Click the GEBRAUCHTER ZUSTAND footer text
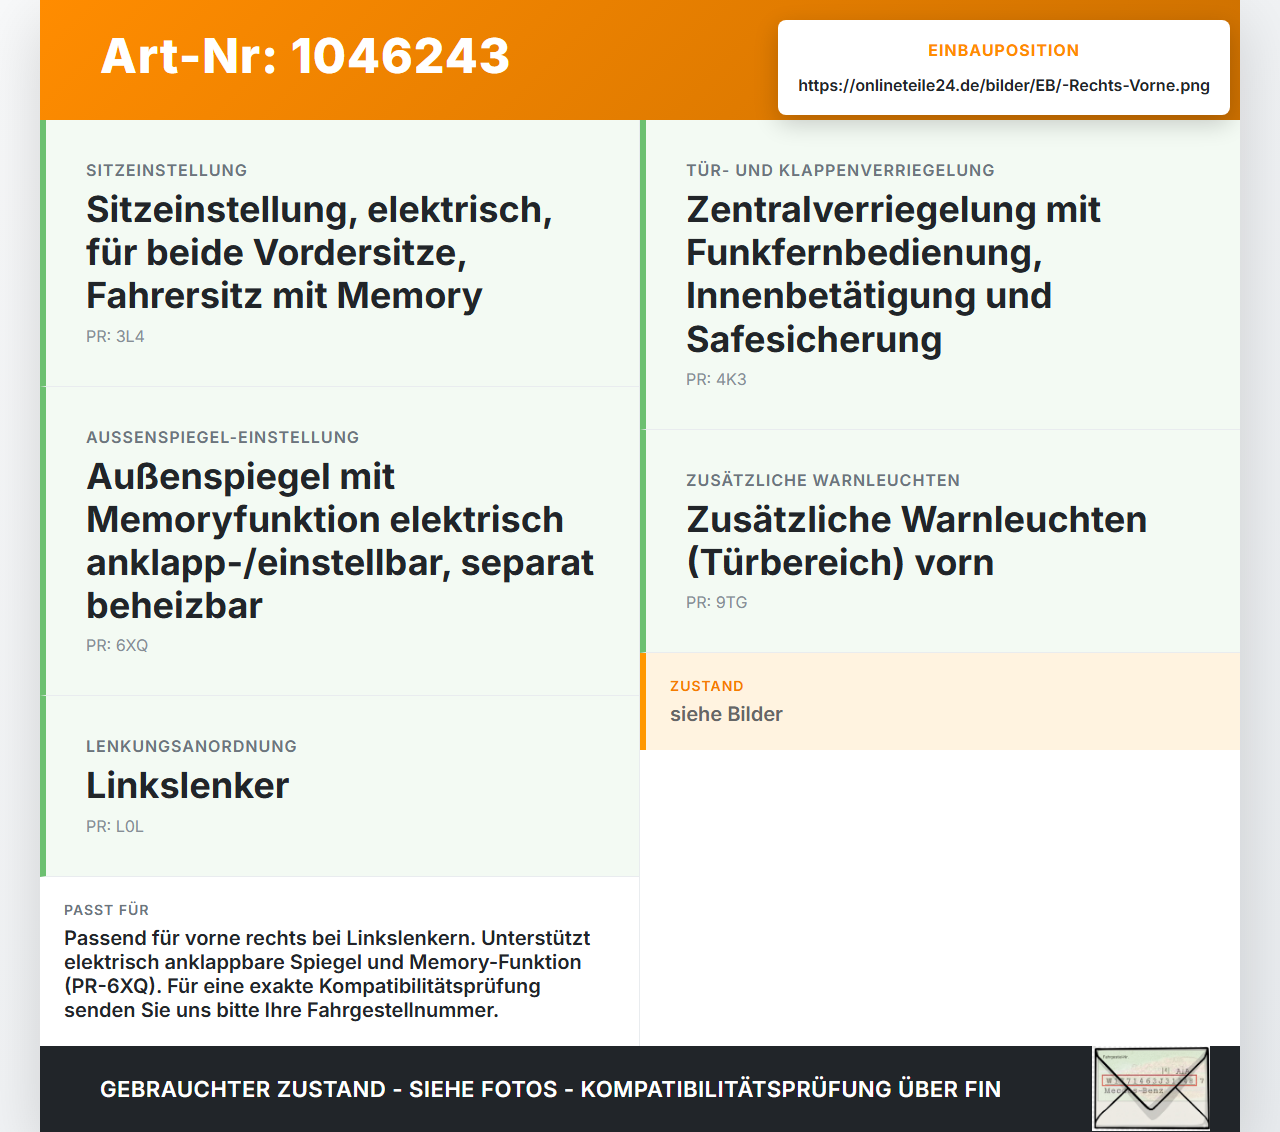The width and height of the screenshot is (1280, 1132). [x=550, y=1090]
